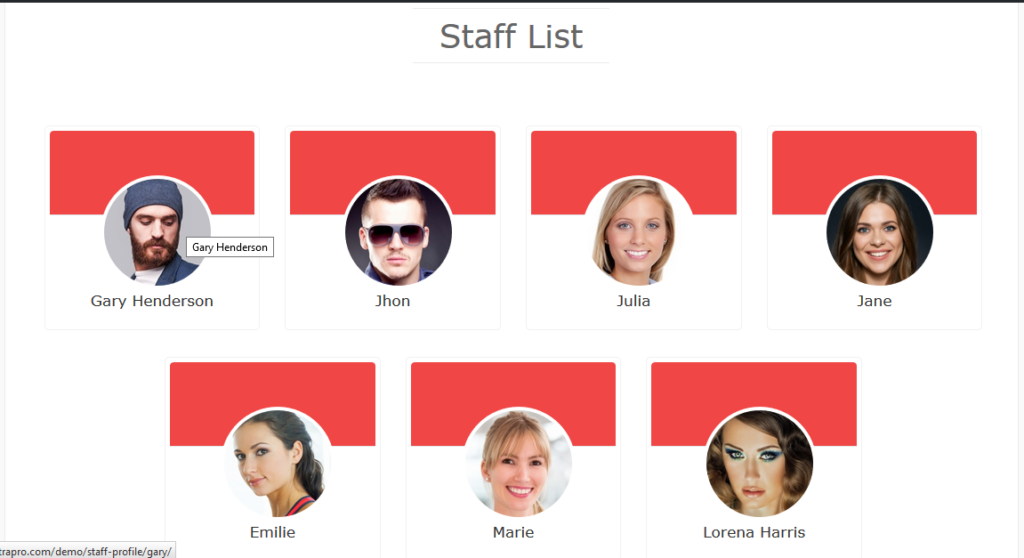This screenshot has width=1024, height=558.
Task: Open the Jane name link
Action: pyautogui.click(x=874, y=301)
